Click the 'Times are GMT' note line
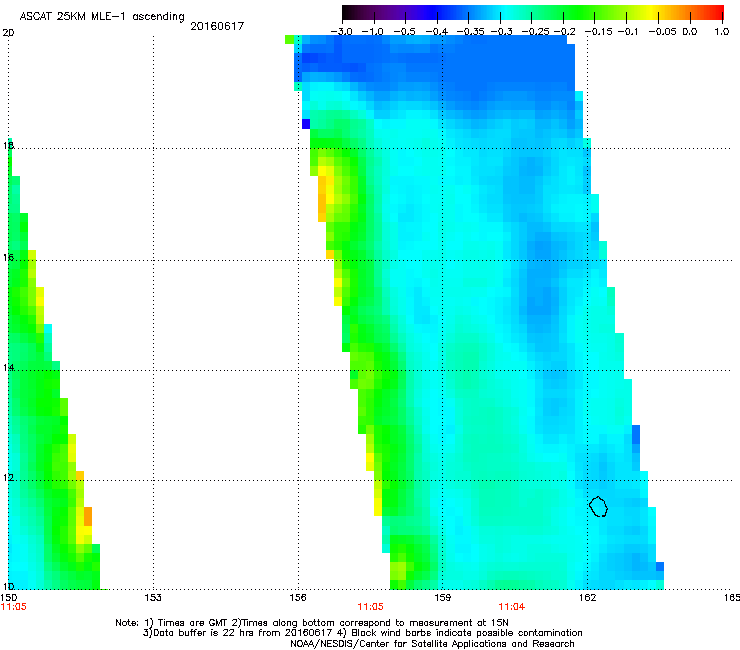This screenshot has height=650, width=740. tap(312, 623)
